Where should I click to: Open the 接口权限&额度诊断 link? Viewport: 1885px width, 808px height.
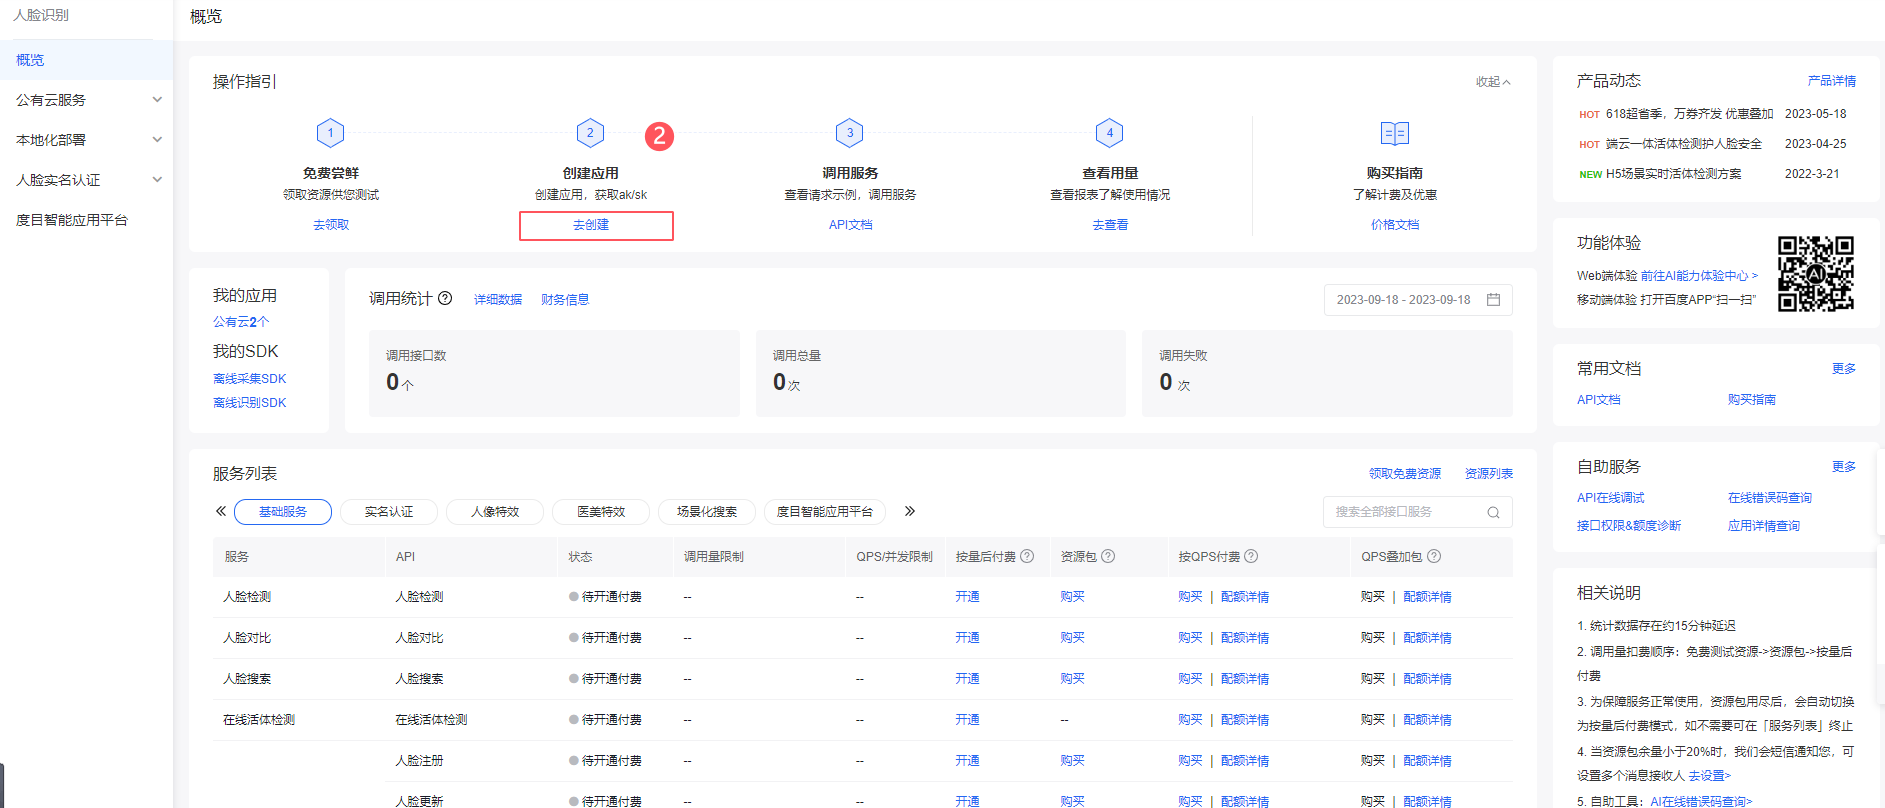tap(1629, 526)
